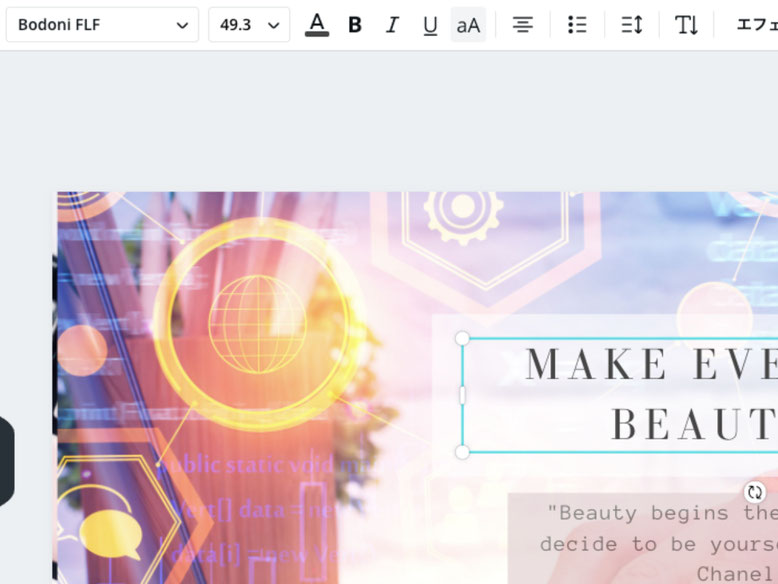Toggle bold formatting
The height and width of the screenshot is (584, 778).
click(x=355, y=24)
